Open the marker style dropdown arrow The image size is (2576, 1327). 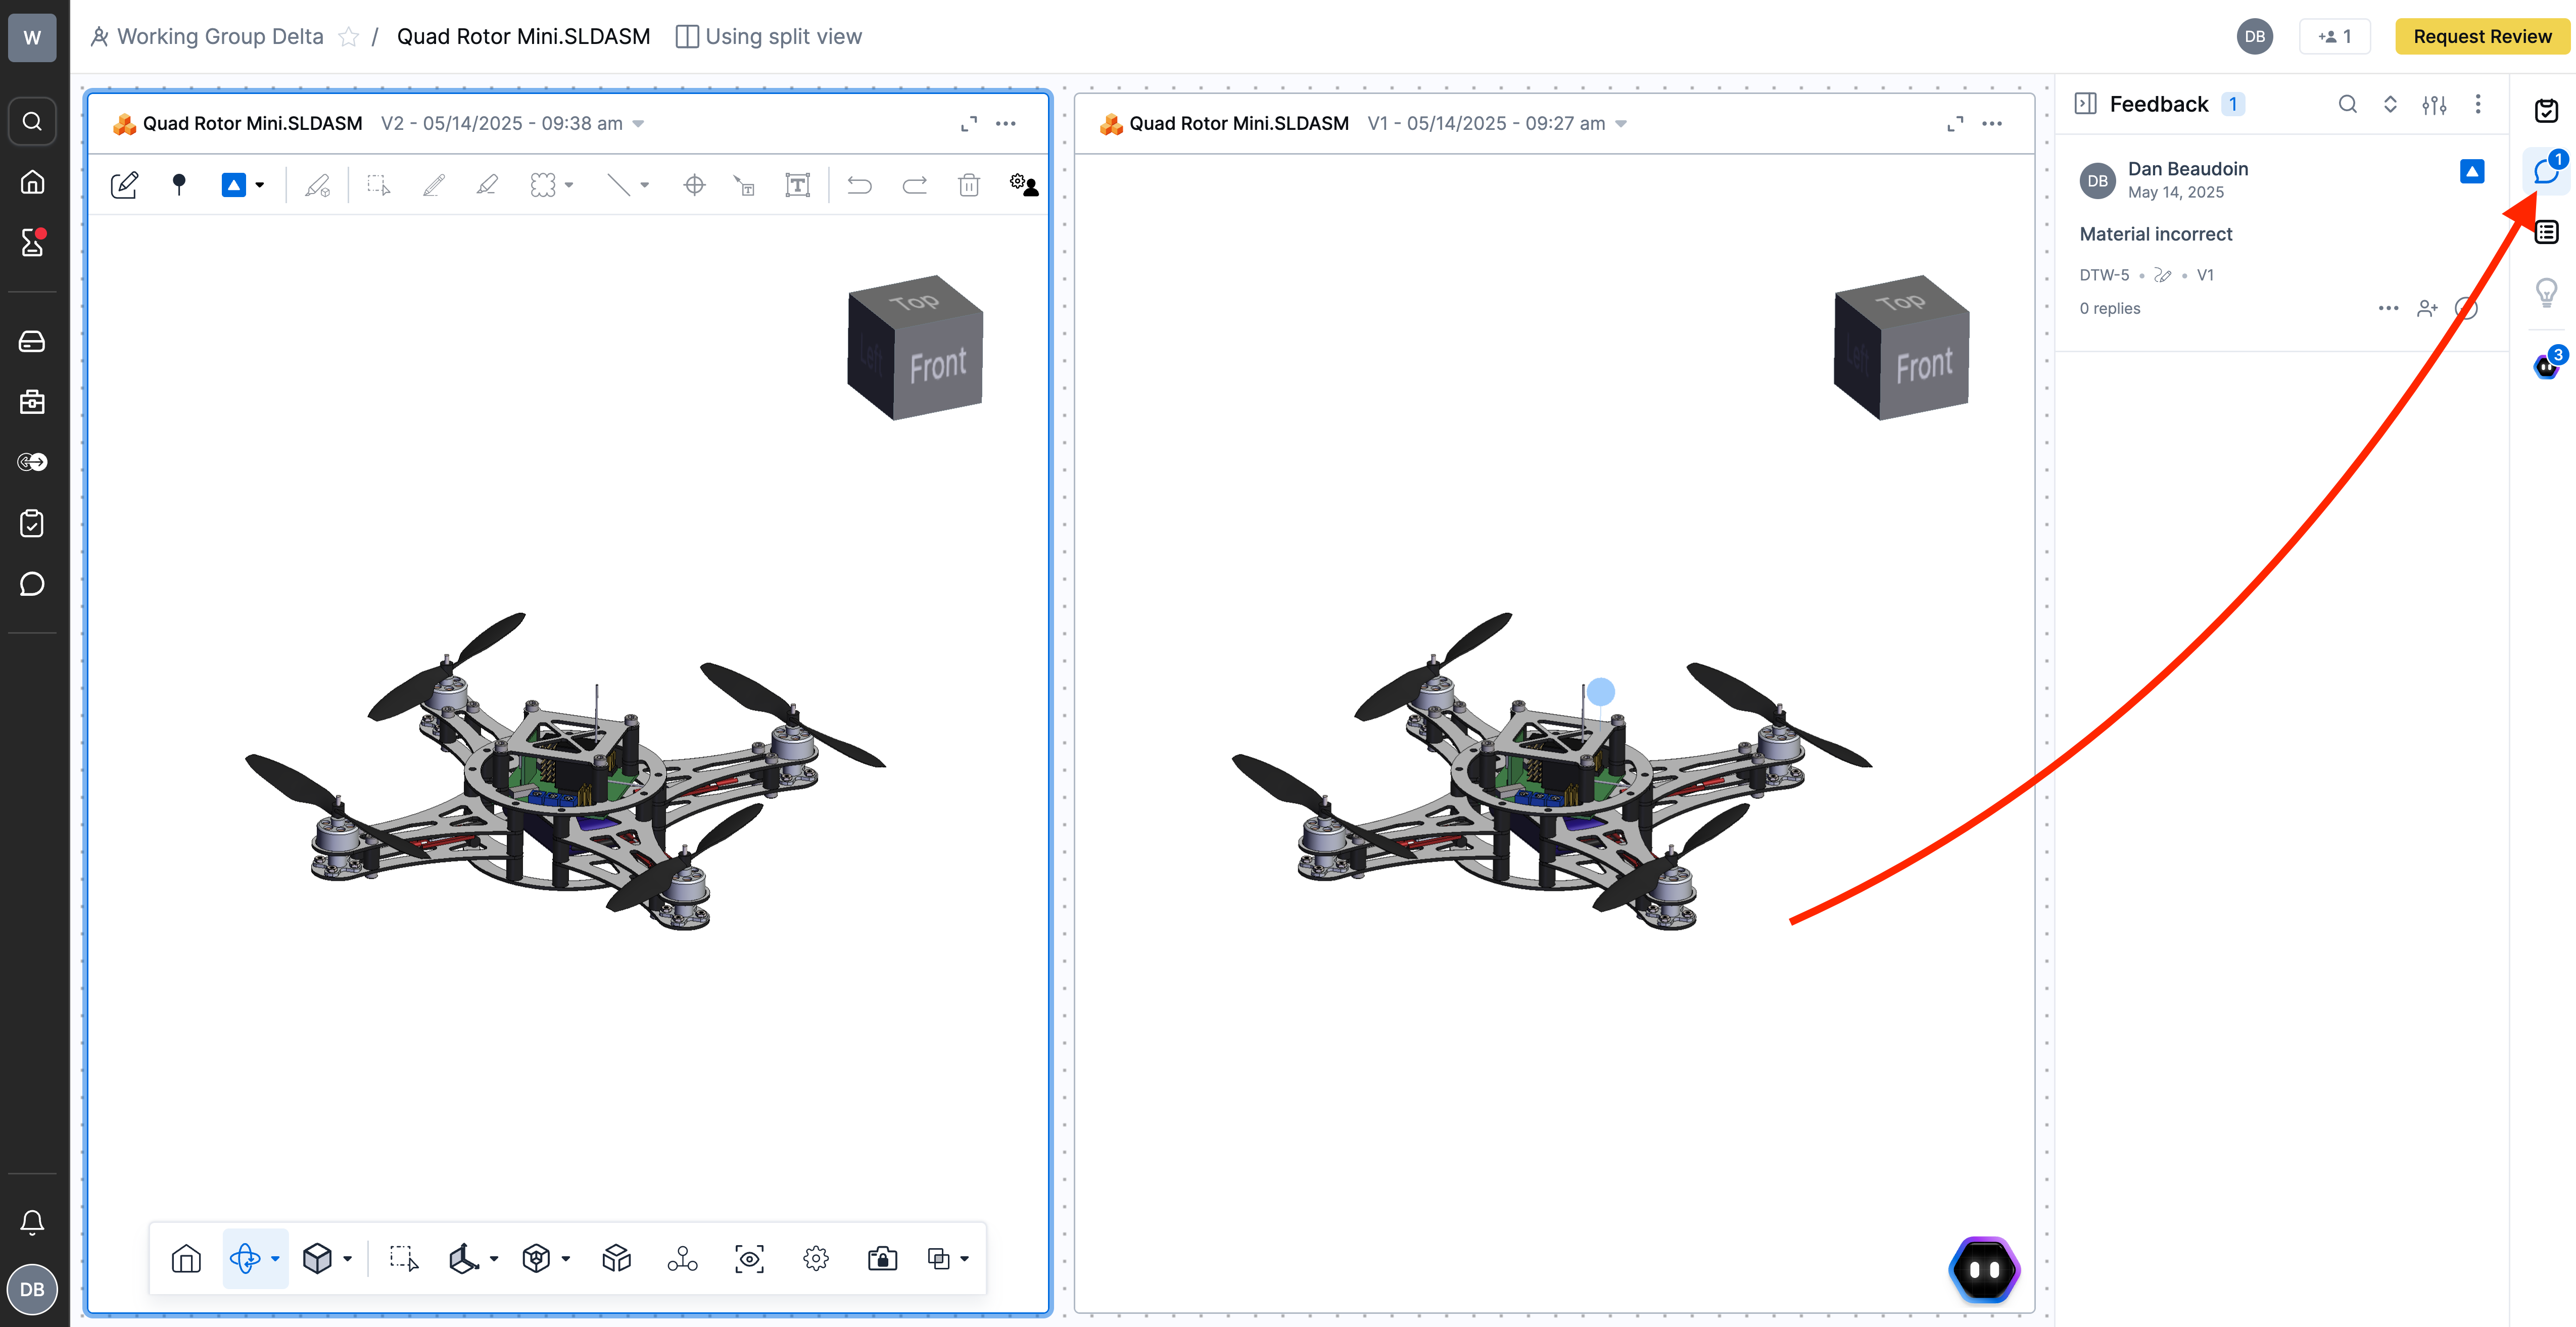pos(260,185)
